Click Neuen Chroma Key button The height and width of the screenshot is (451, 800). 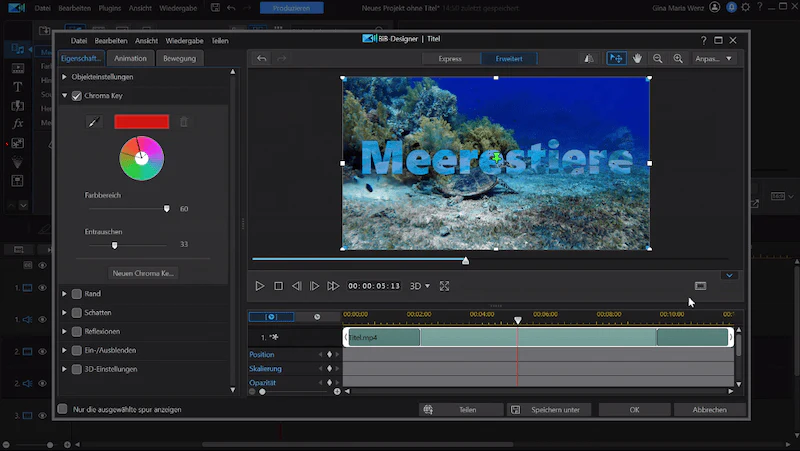(143, 273)
